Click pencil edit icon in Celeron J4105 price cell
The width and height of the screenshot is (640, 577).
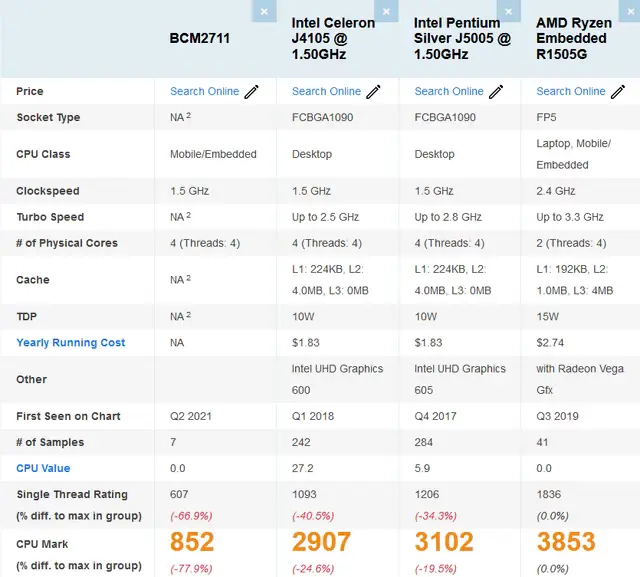click(x=373, y=91)
